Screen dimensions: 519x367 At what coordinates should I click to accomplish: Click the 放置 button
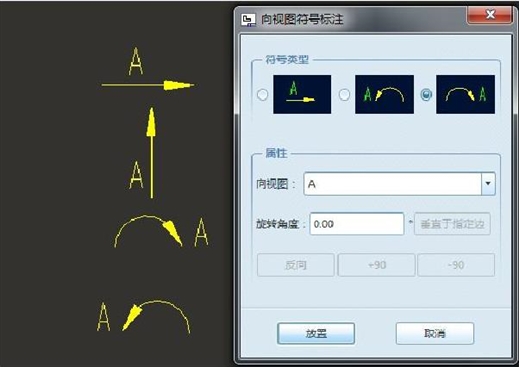(x=316, y=333)
